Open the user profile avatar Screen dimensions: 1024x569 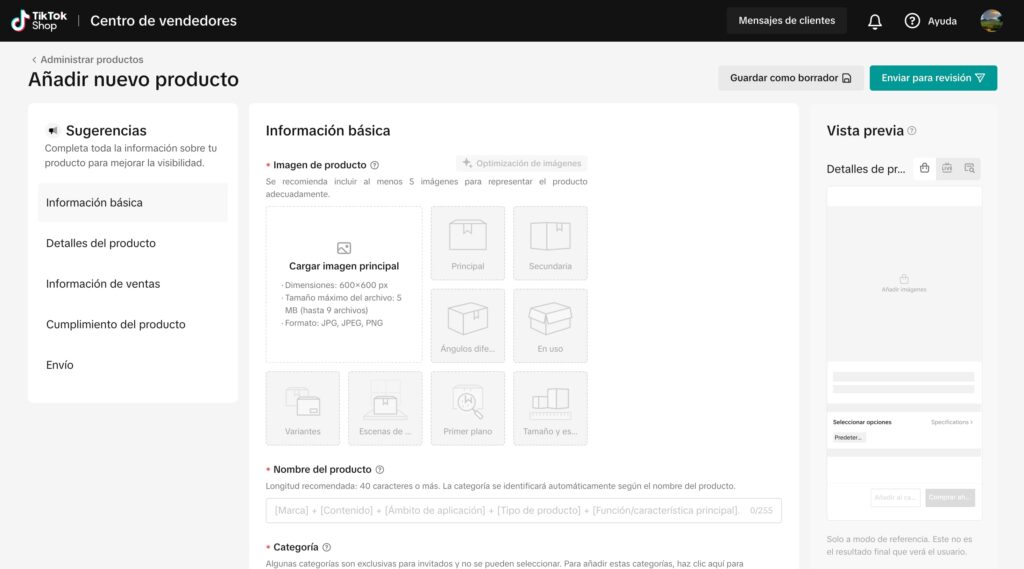click(x=991, y=21)
